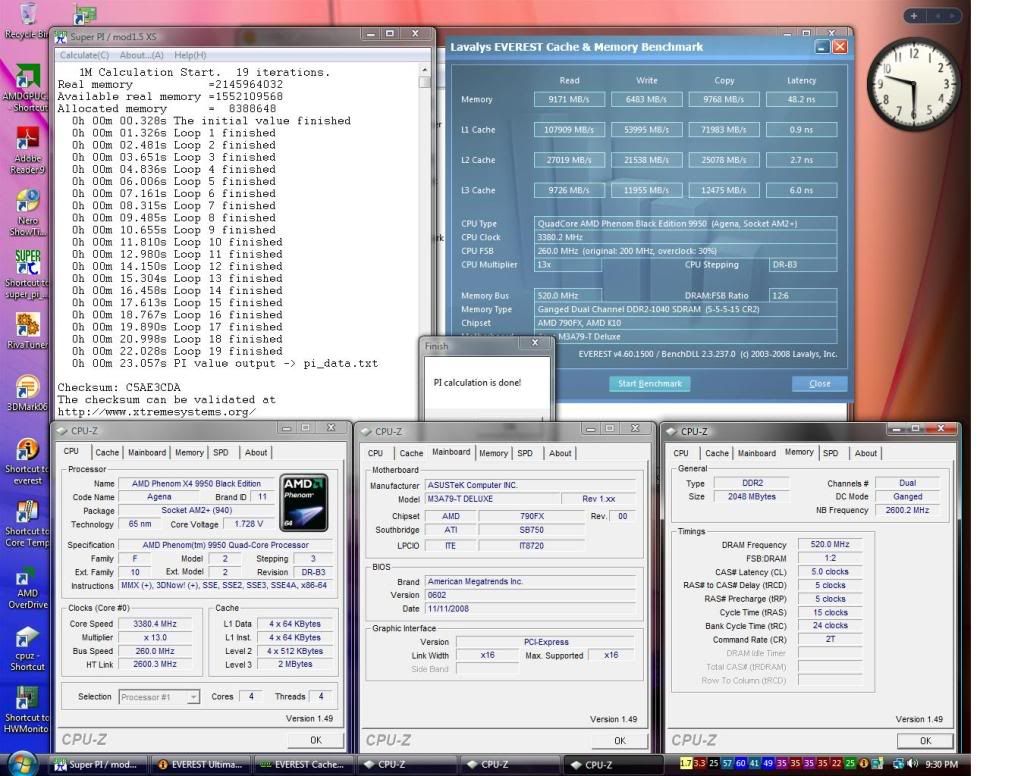Screen dimensions: 1024x776
Task: Click the tray icon left of network icon
Action: click(877, 764)
